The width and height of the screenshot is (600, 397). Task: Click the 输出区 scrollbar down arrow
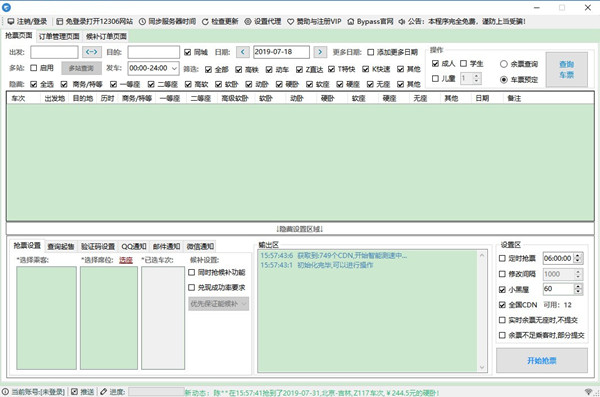coord(482,367)
